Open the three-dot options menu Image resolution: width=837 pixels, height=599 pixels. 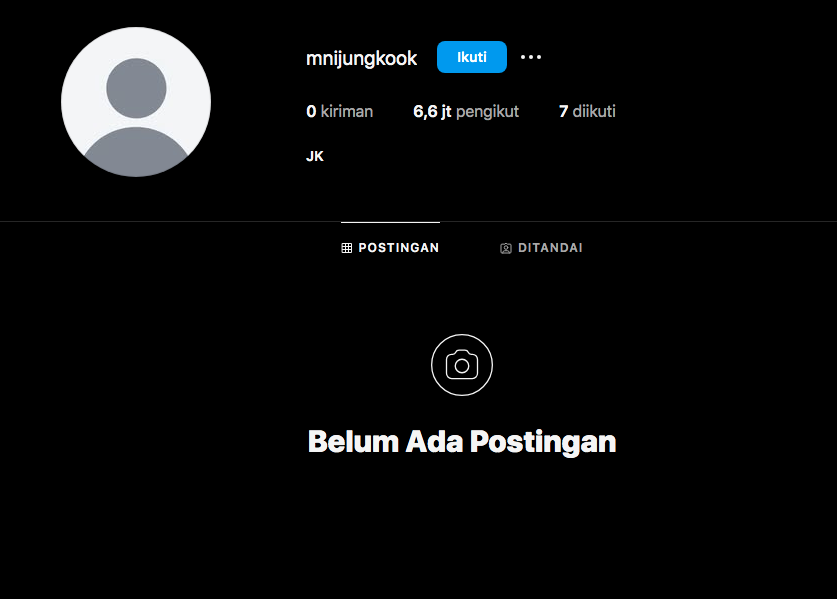531,57
